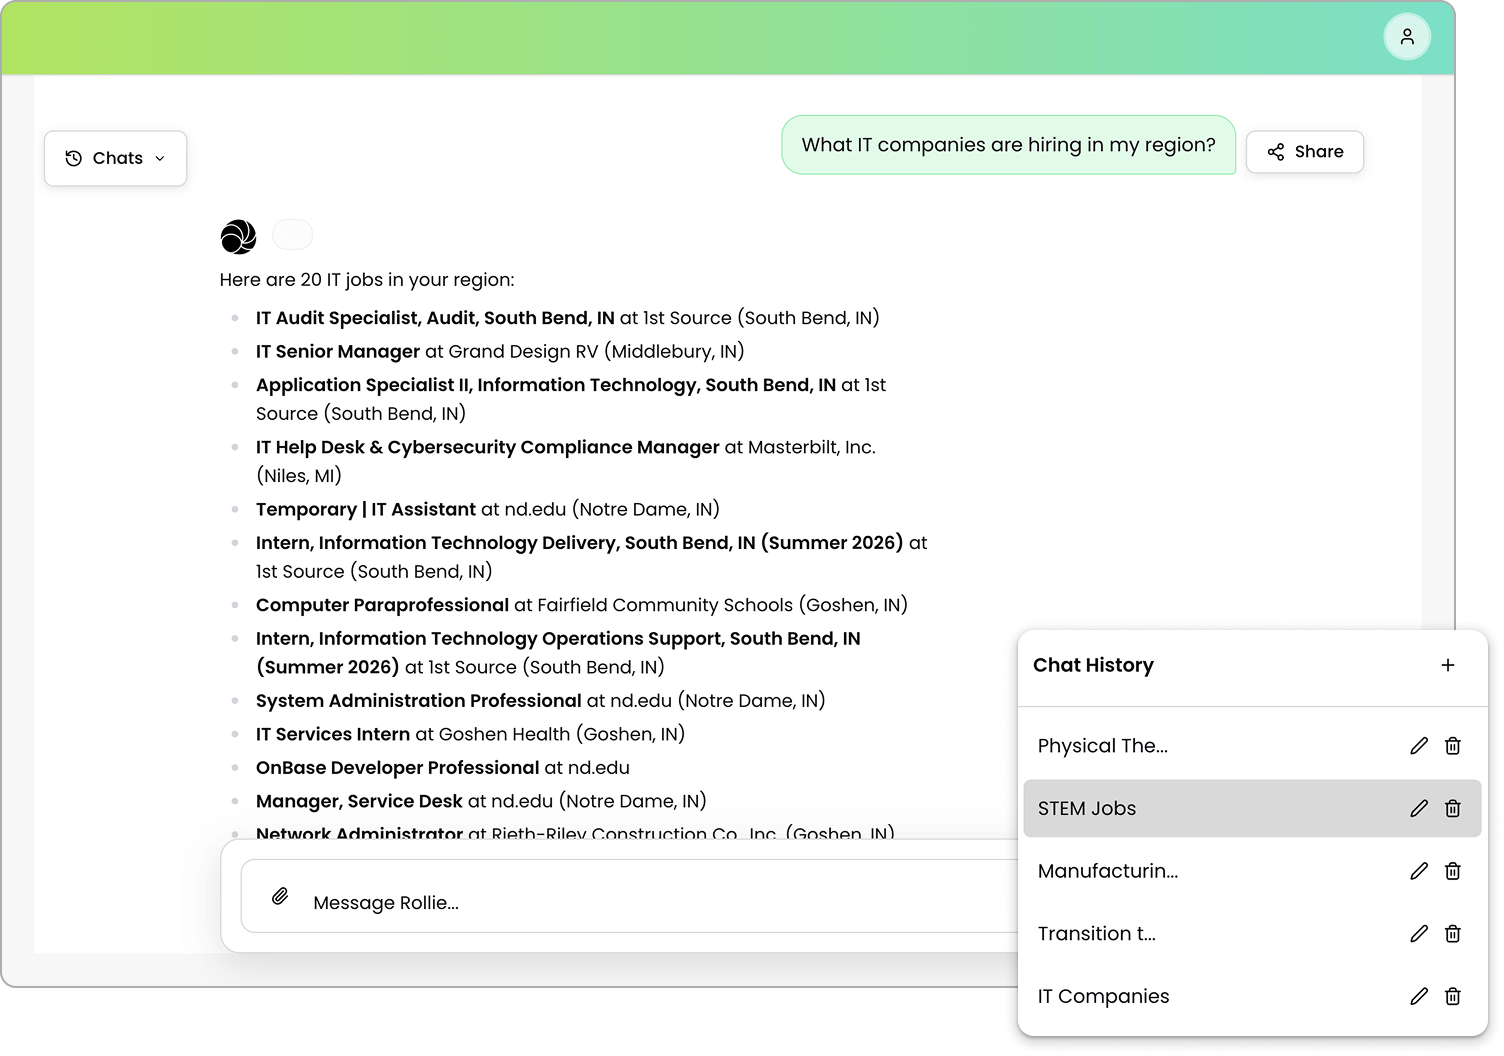1504x1056 pixels.
Task: Click the user's IT companies question bubble
Action: click(x=1007, y=145)
